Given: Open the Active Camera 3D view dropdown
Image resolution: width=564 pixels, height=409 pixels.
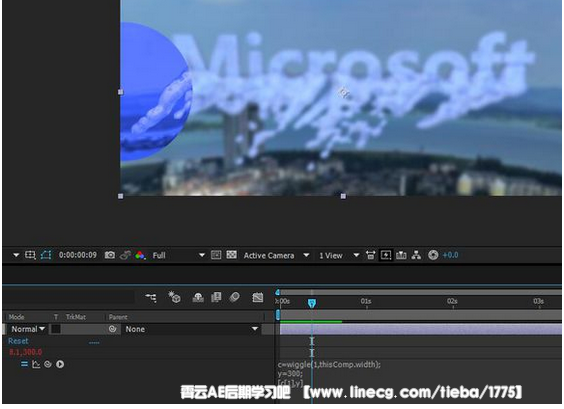Looking at the screenshot, I should (276, 255).
